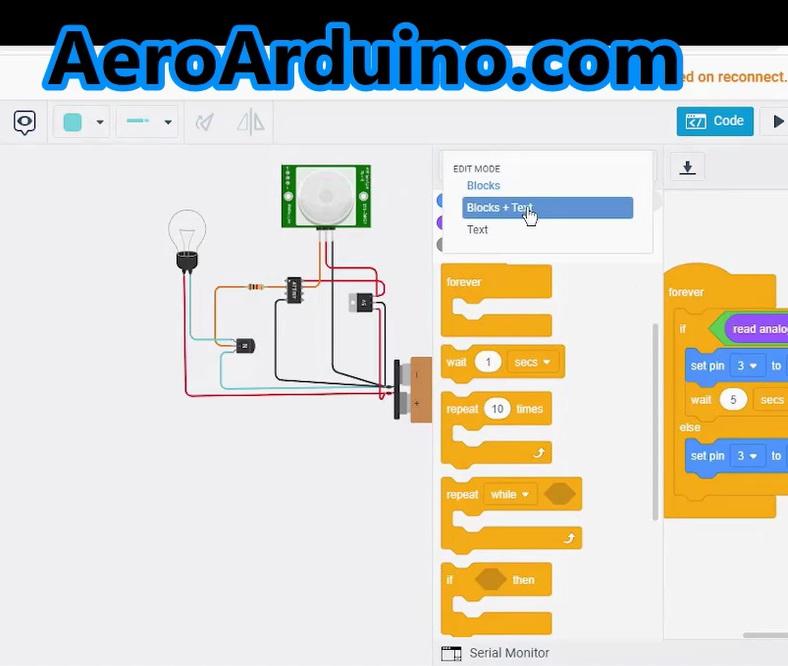Toggle the Code editor button

click(715, 121)
